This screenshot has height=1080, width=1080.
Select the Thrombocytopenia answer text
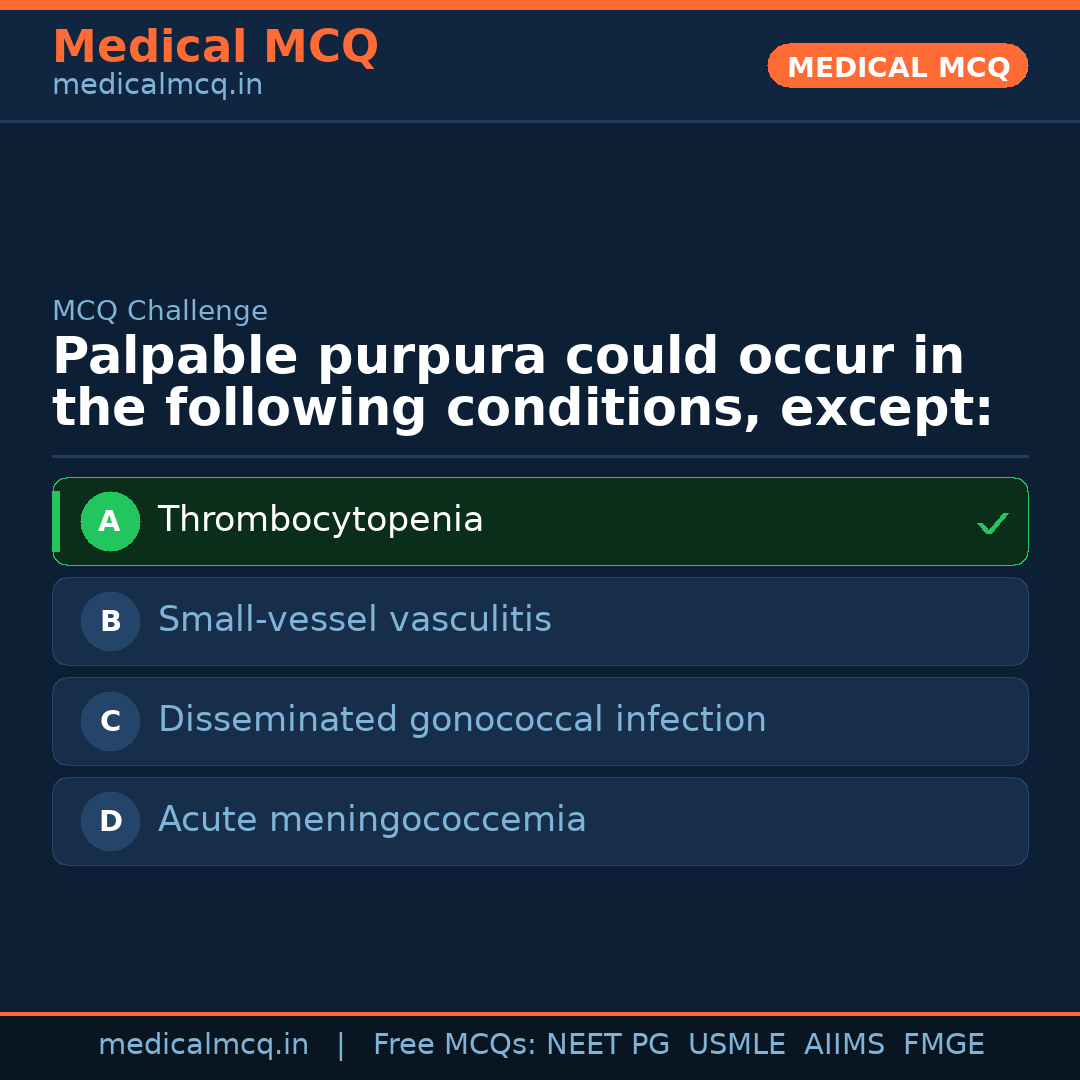(320, 520)
